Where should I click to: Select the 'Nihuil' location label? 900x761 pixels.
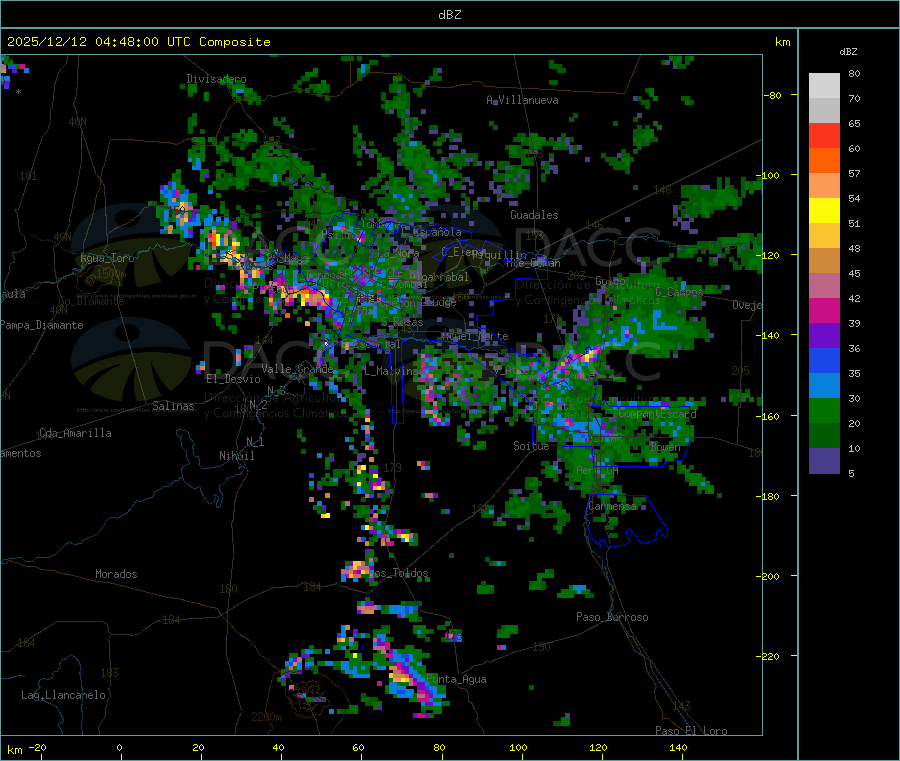236,456
